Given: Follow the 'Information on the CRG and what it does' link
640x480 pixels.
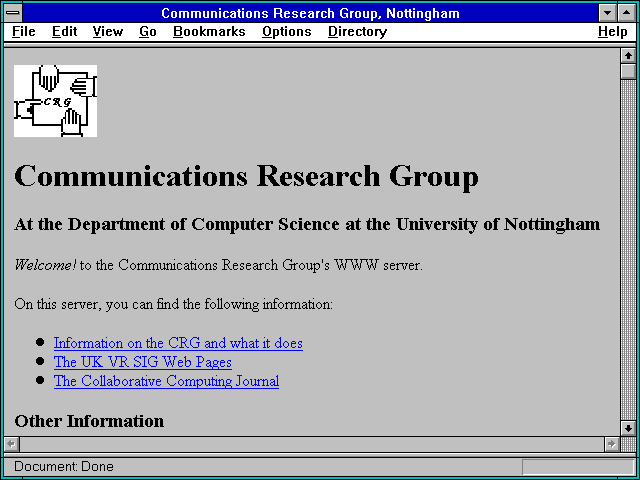Looking at the screenshot, I should (178, 343).
